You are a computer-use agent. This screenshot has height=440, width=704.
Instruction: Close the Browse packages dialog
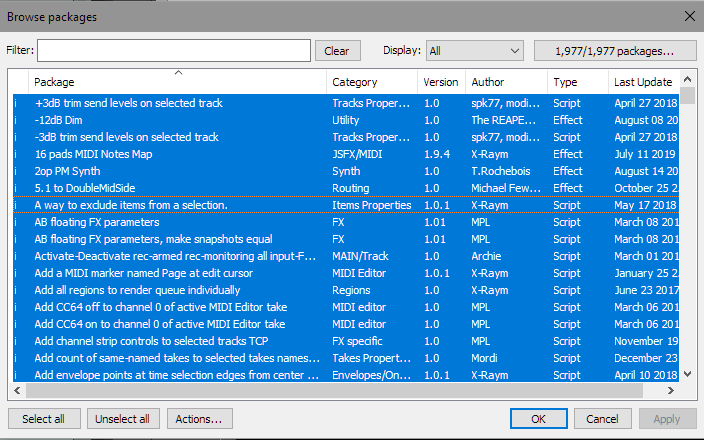click(x=688, y=14)
